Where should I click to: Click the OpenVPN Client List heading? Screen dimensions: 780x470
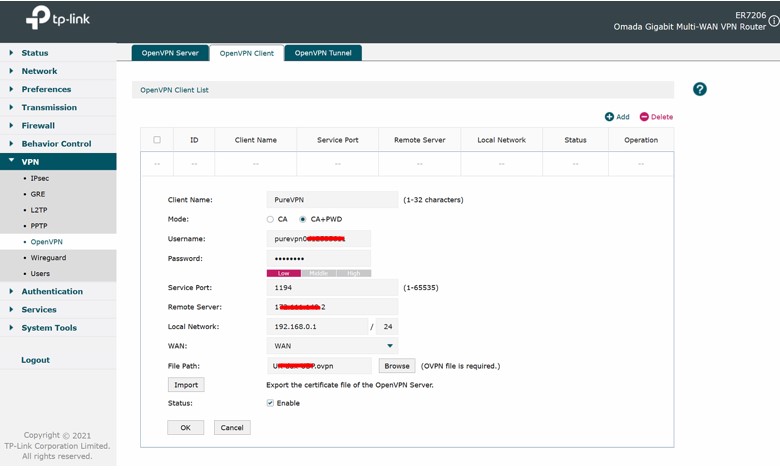(175, 90)
